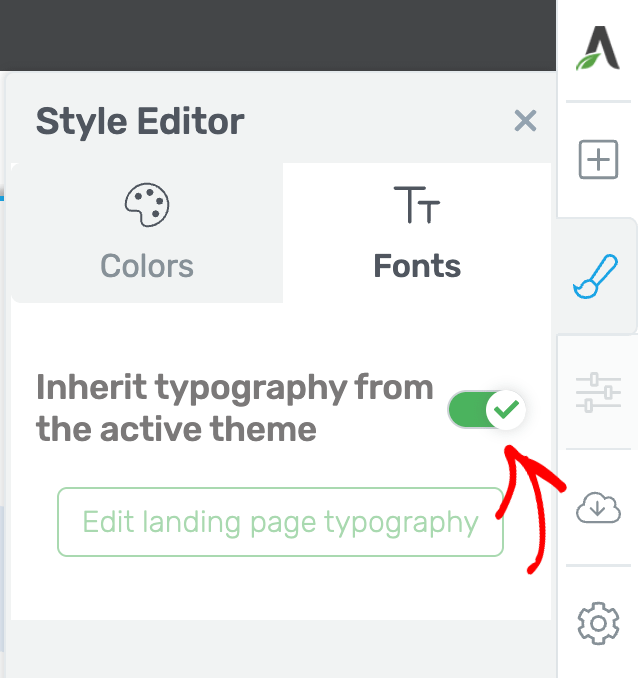Click the cloud download templates icon
The width and height of the screenshot is (638, 678).
tap(598, 508)
